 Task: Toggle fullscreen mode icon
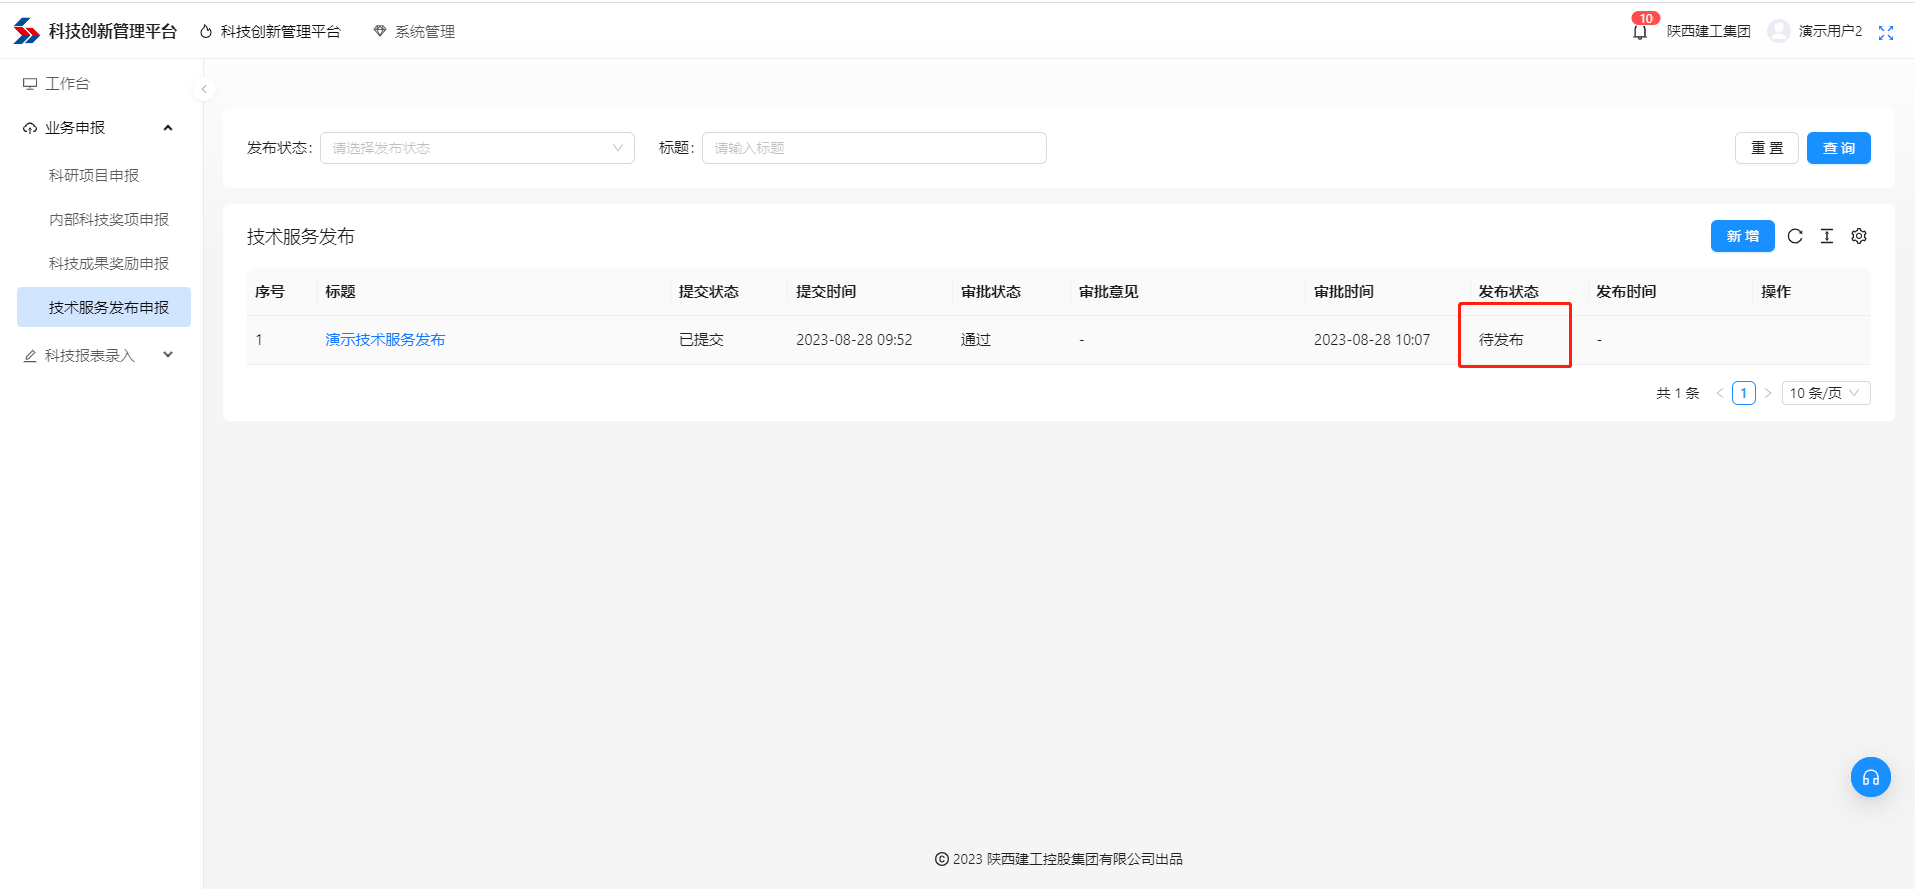pos(1886,32)
